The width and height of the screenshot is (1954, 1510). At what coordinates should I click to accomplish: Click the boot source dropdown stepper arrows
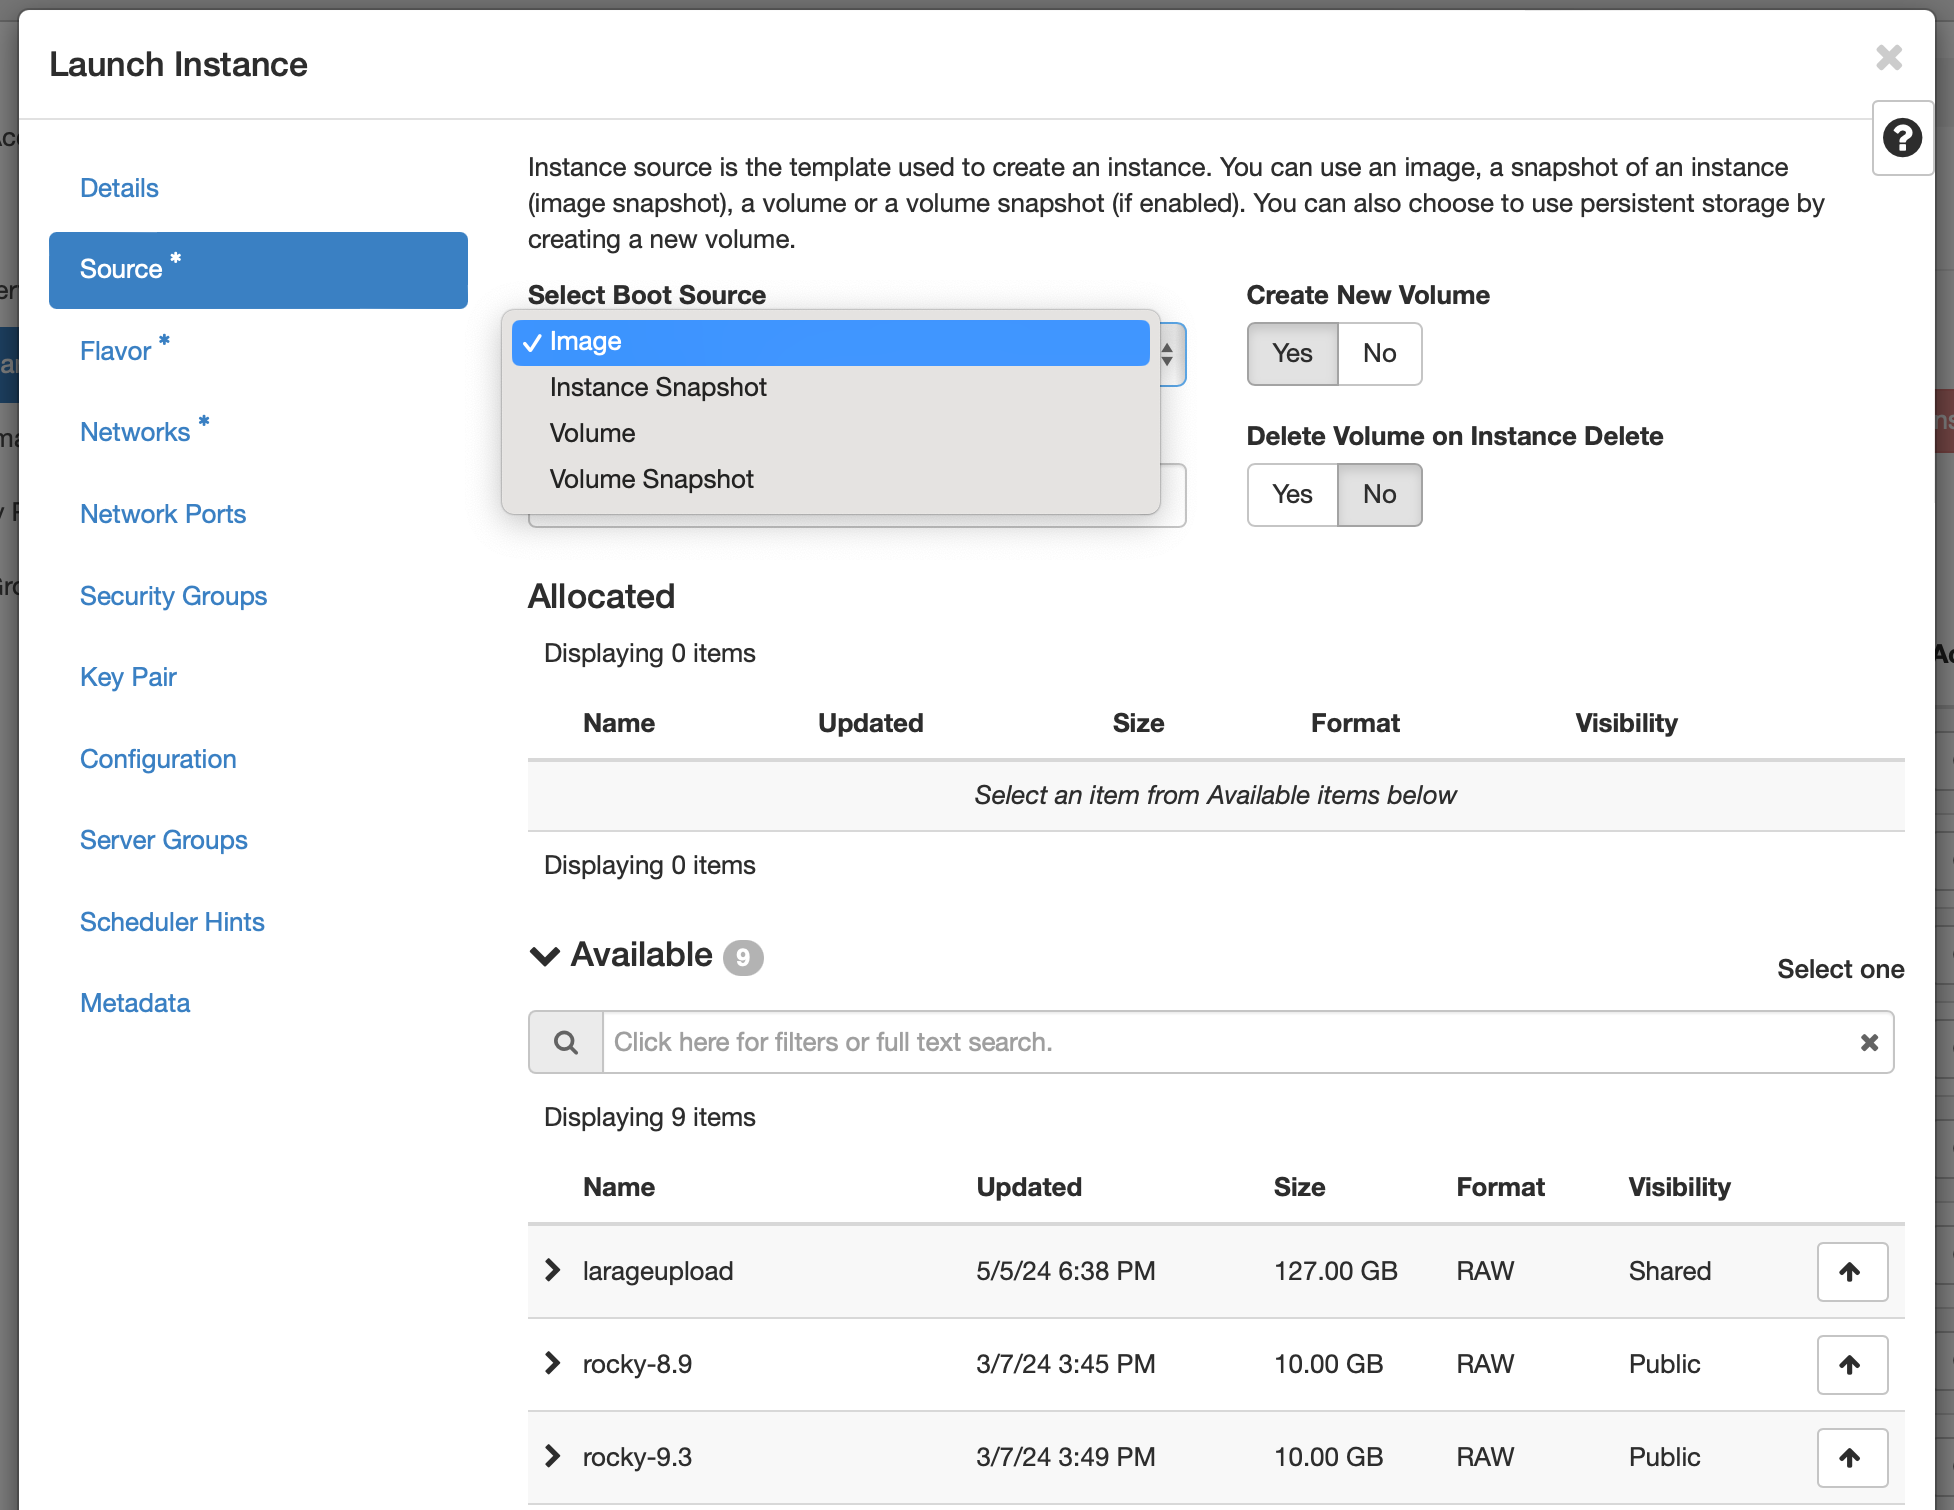pos(1167,353)
